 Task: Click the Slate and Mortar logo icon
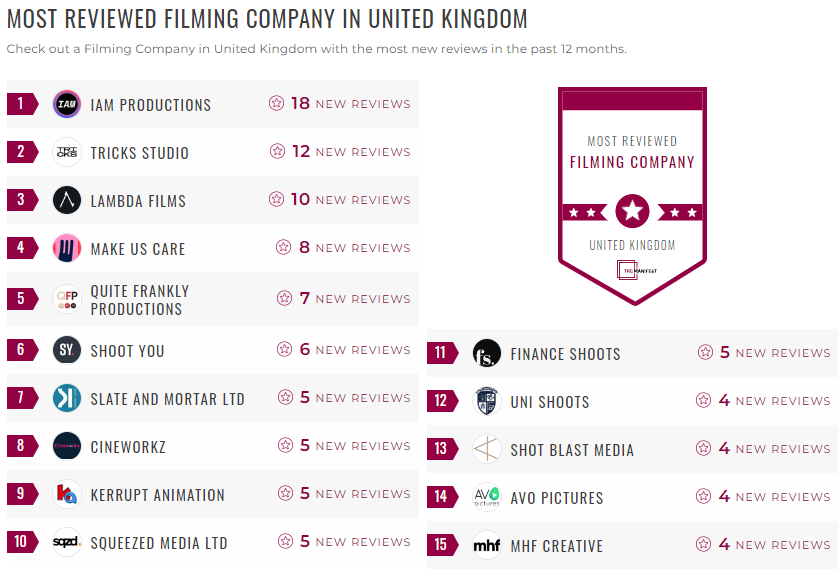coord(67,398)
